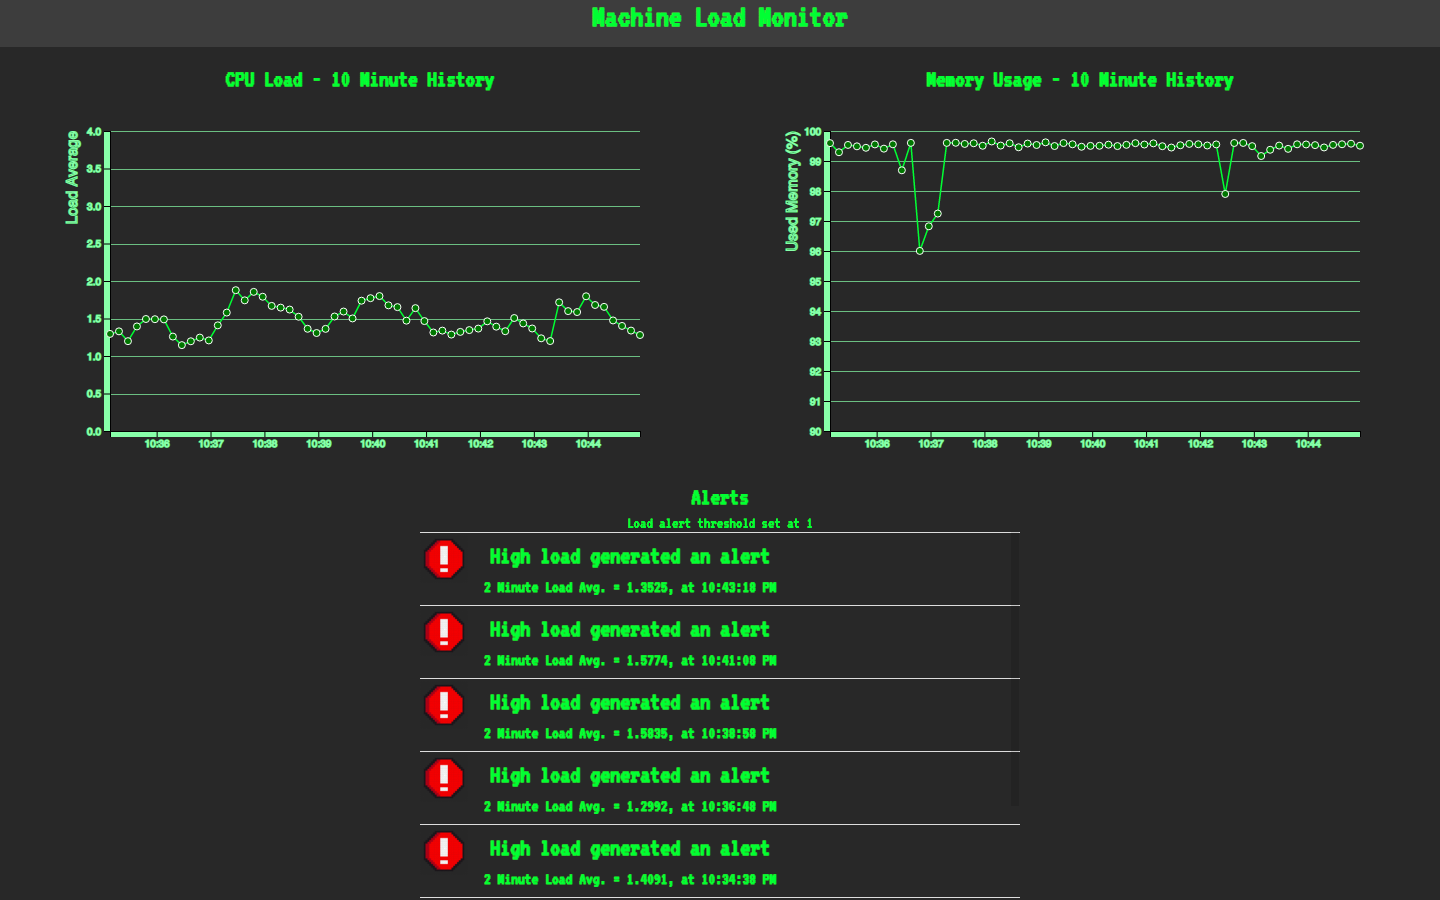Click the Memory Usage - 10 Minute History heading
This screenshot has height=900, width=1440.
[1080, 80]
